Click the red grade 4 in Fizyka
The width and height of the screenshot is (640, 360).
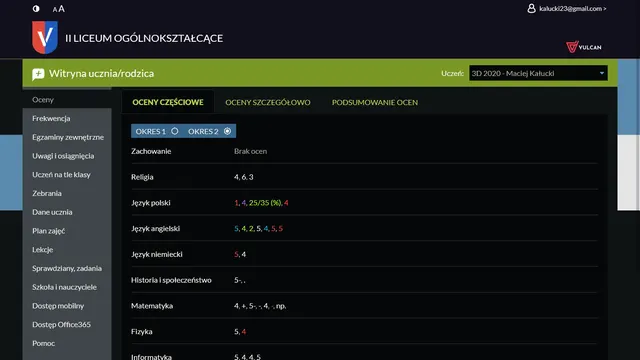click(x=244, y=332)
